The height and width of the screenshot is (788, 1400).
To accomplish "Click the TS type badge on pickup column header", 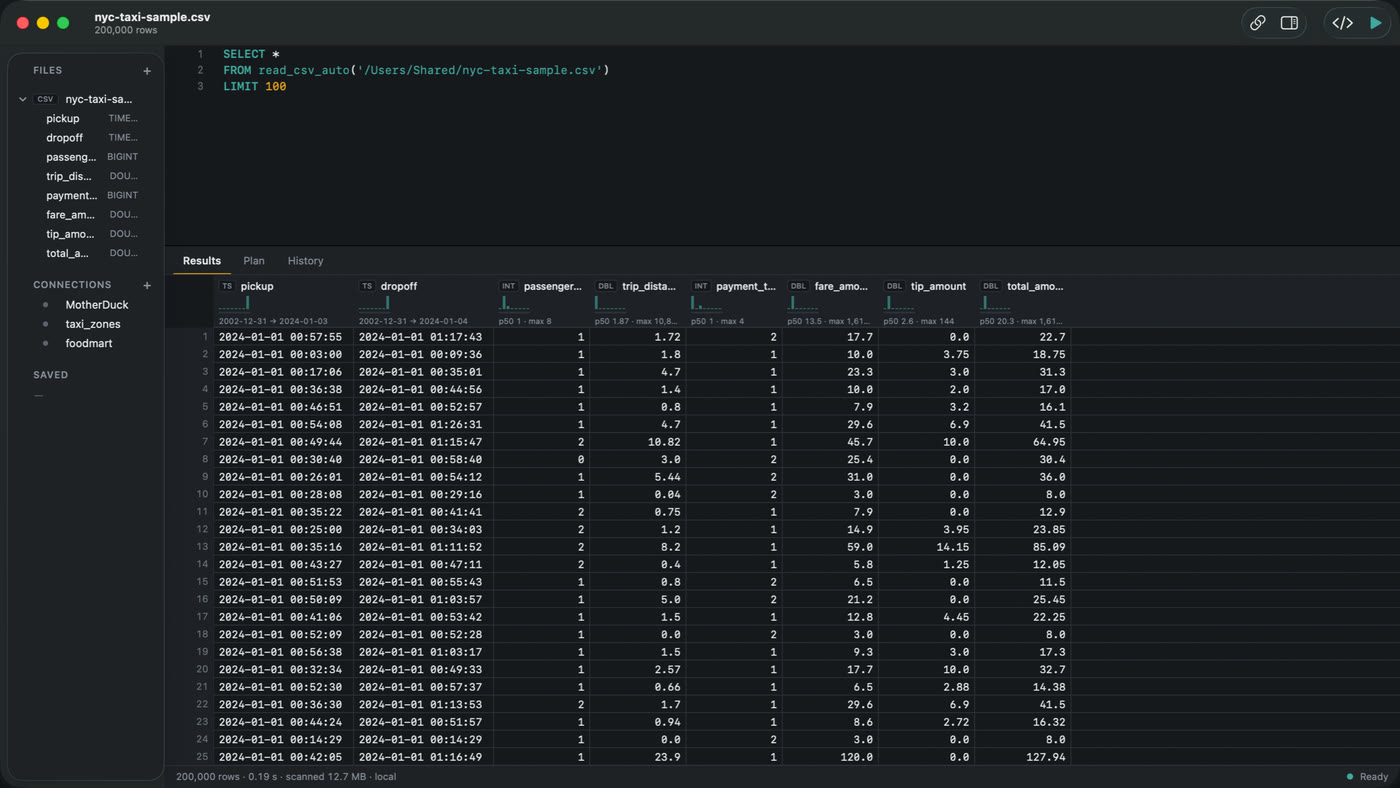I will [227, 286].
